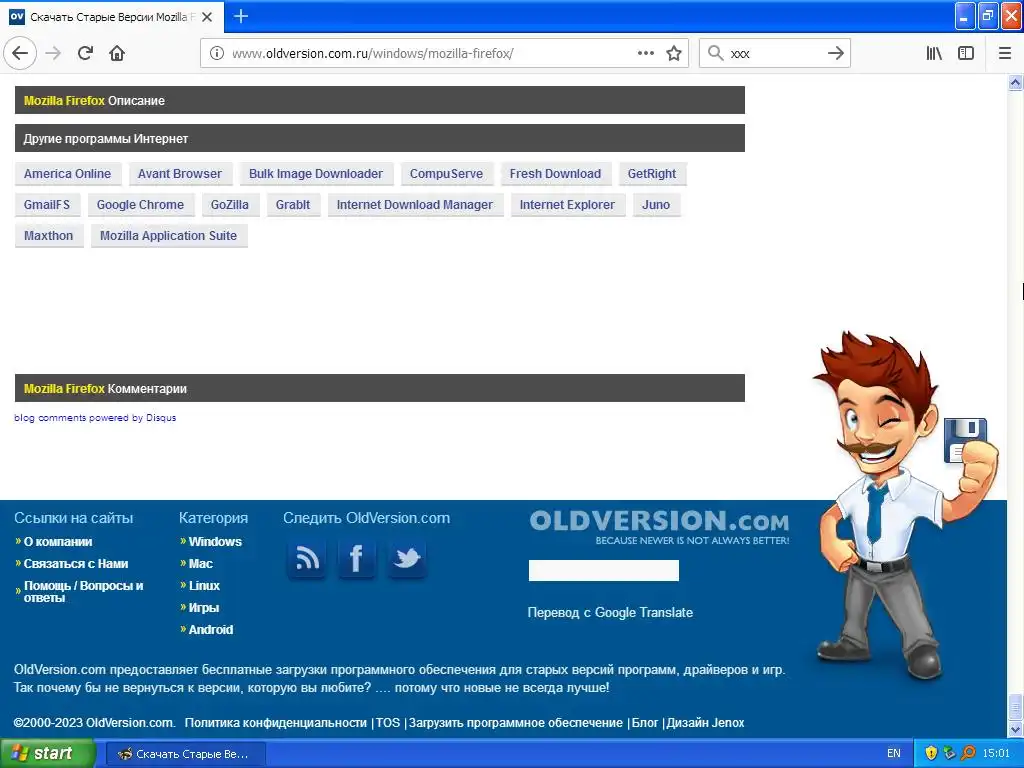
Task: Open the RSS feed icon
Action: click(307, 559)
